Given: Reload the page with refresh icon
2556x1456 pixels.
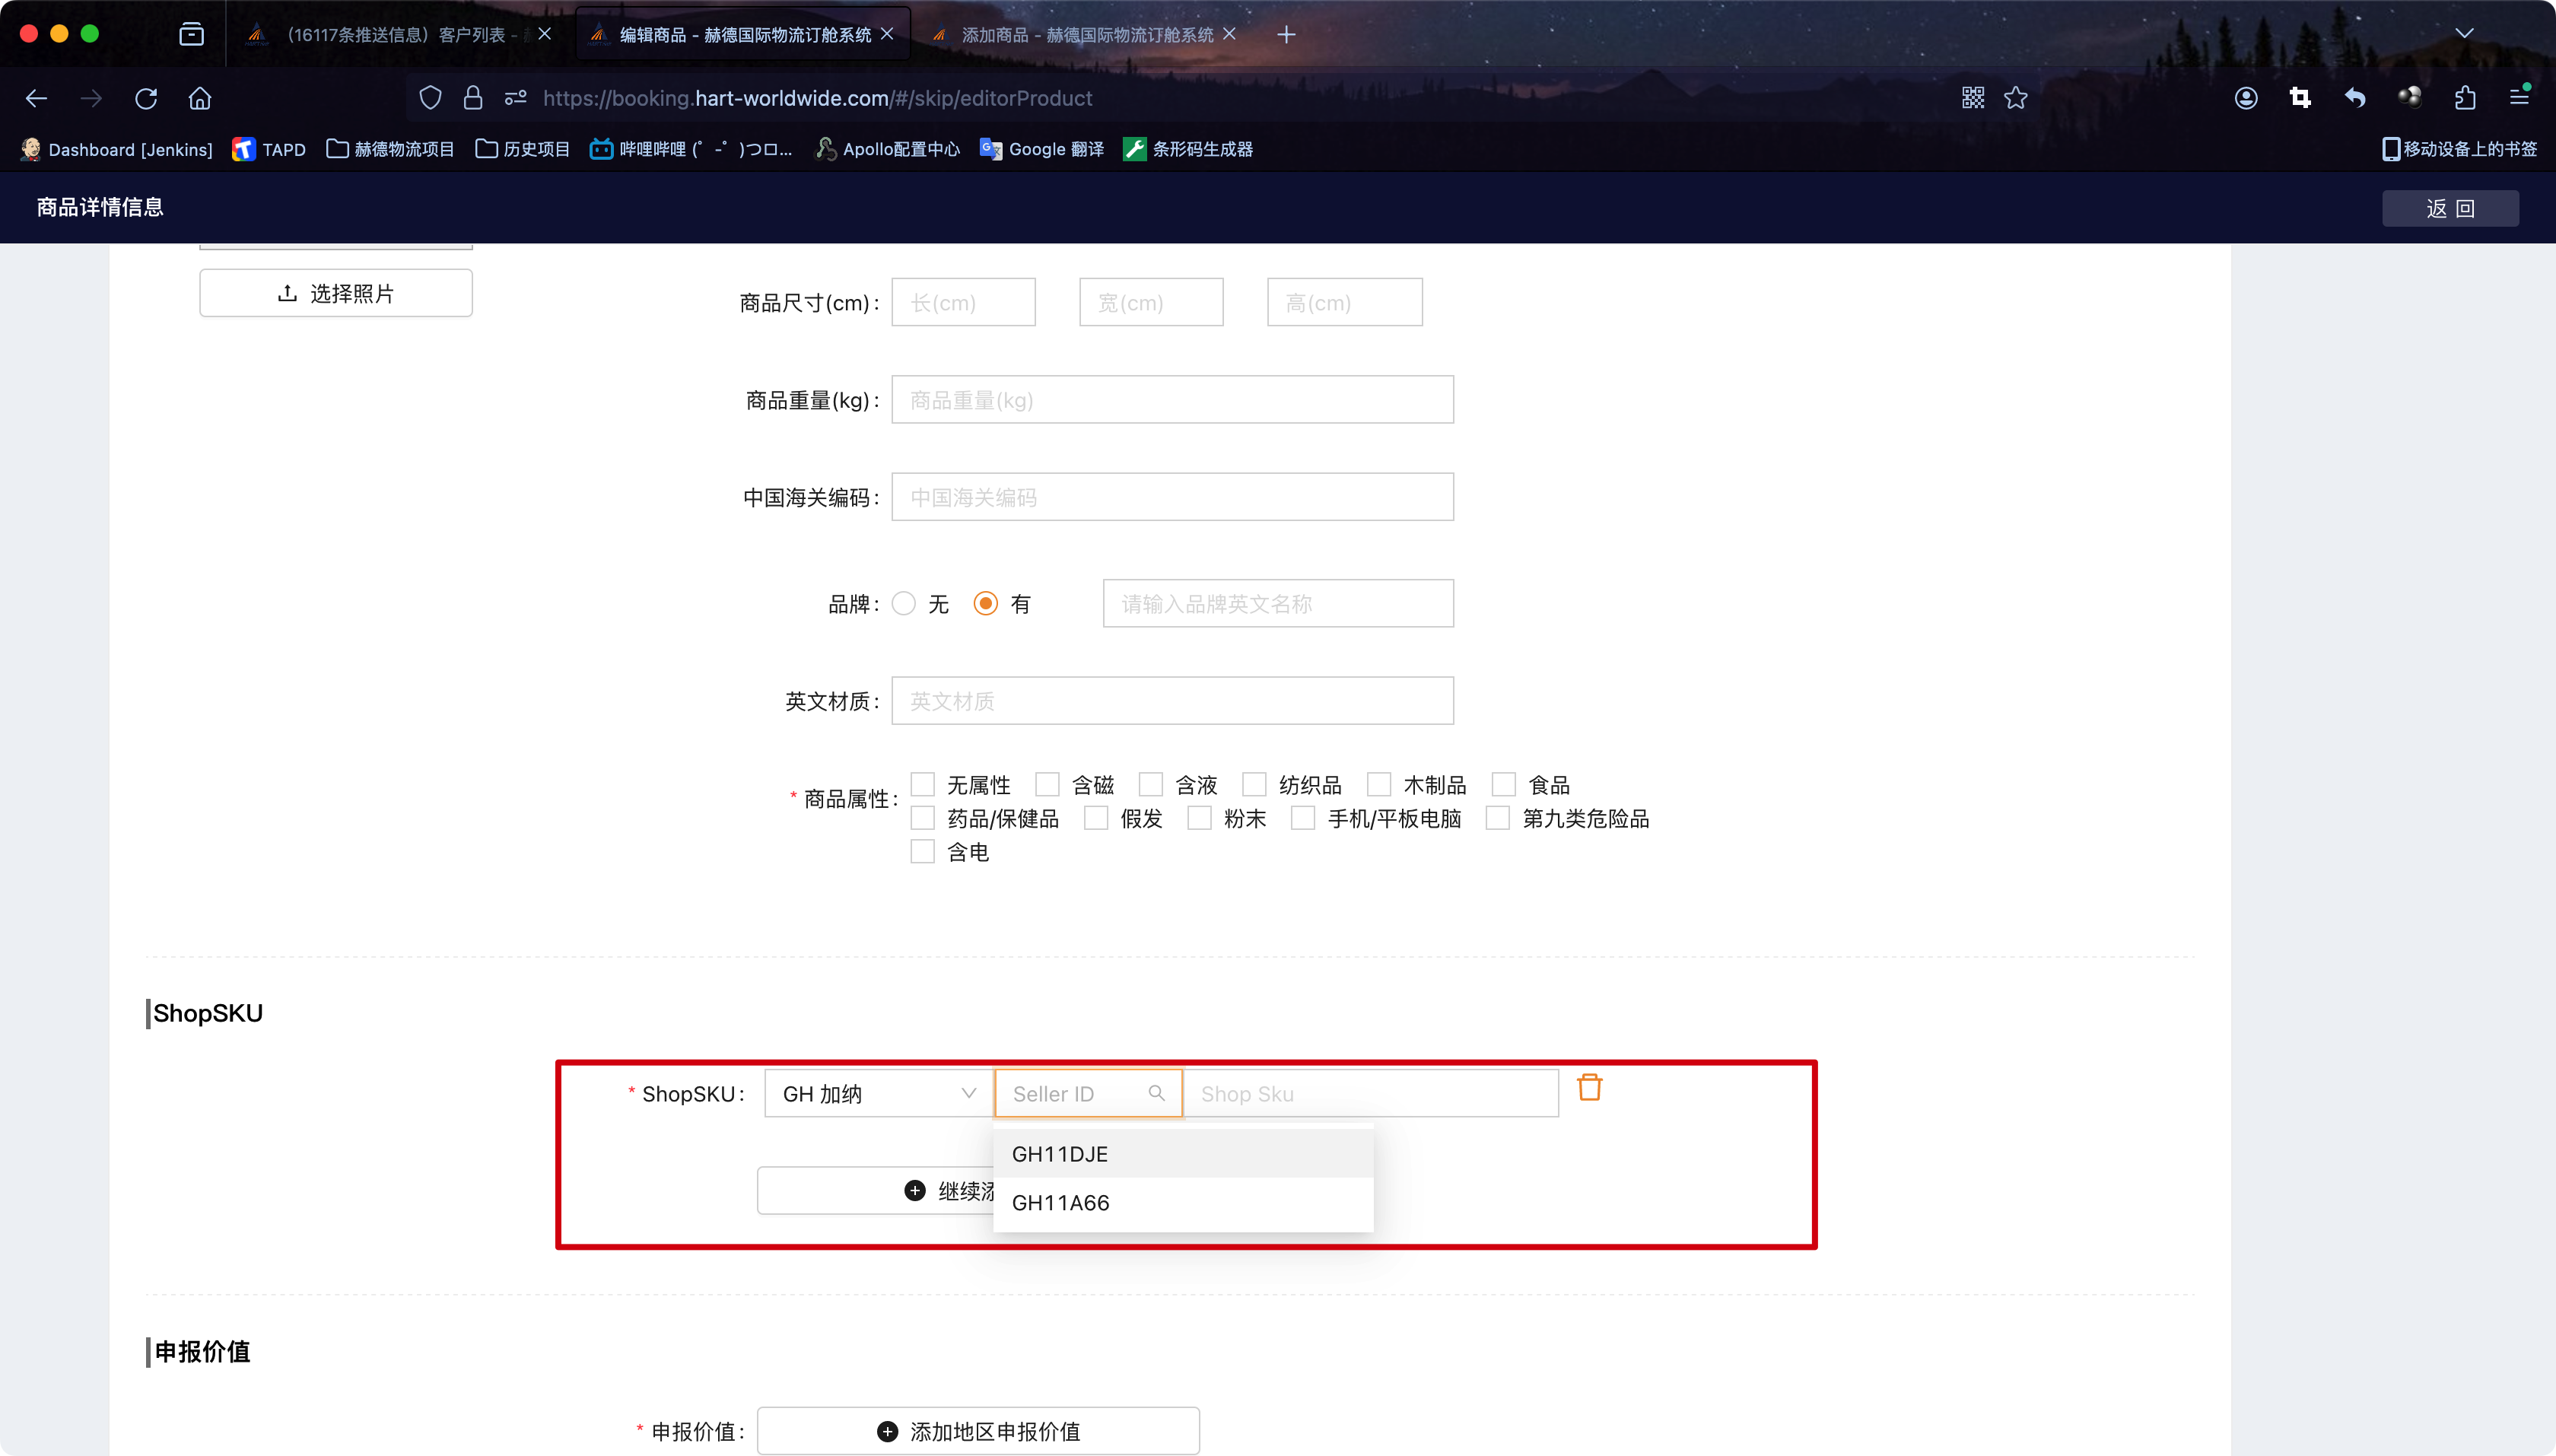Looking at the screenshot, I should coord(146,98).
